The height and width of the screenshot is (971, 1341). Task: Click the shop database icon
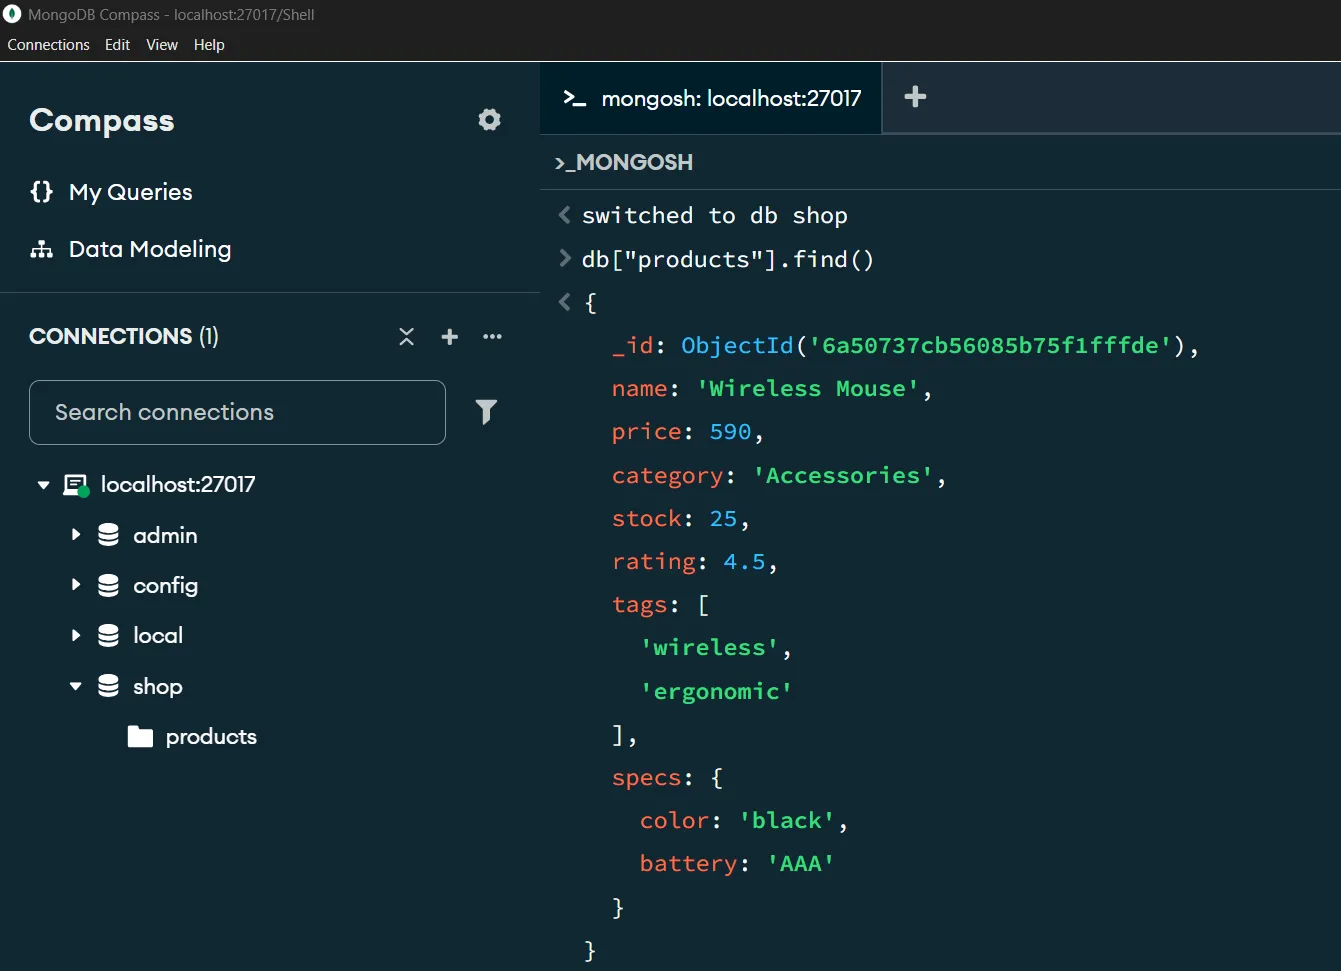click(x=108, y=686)
